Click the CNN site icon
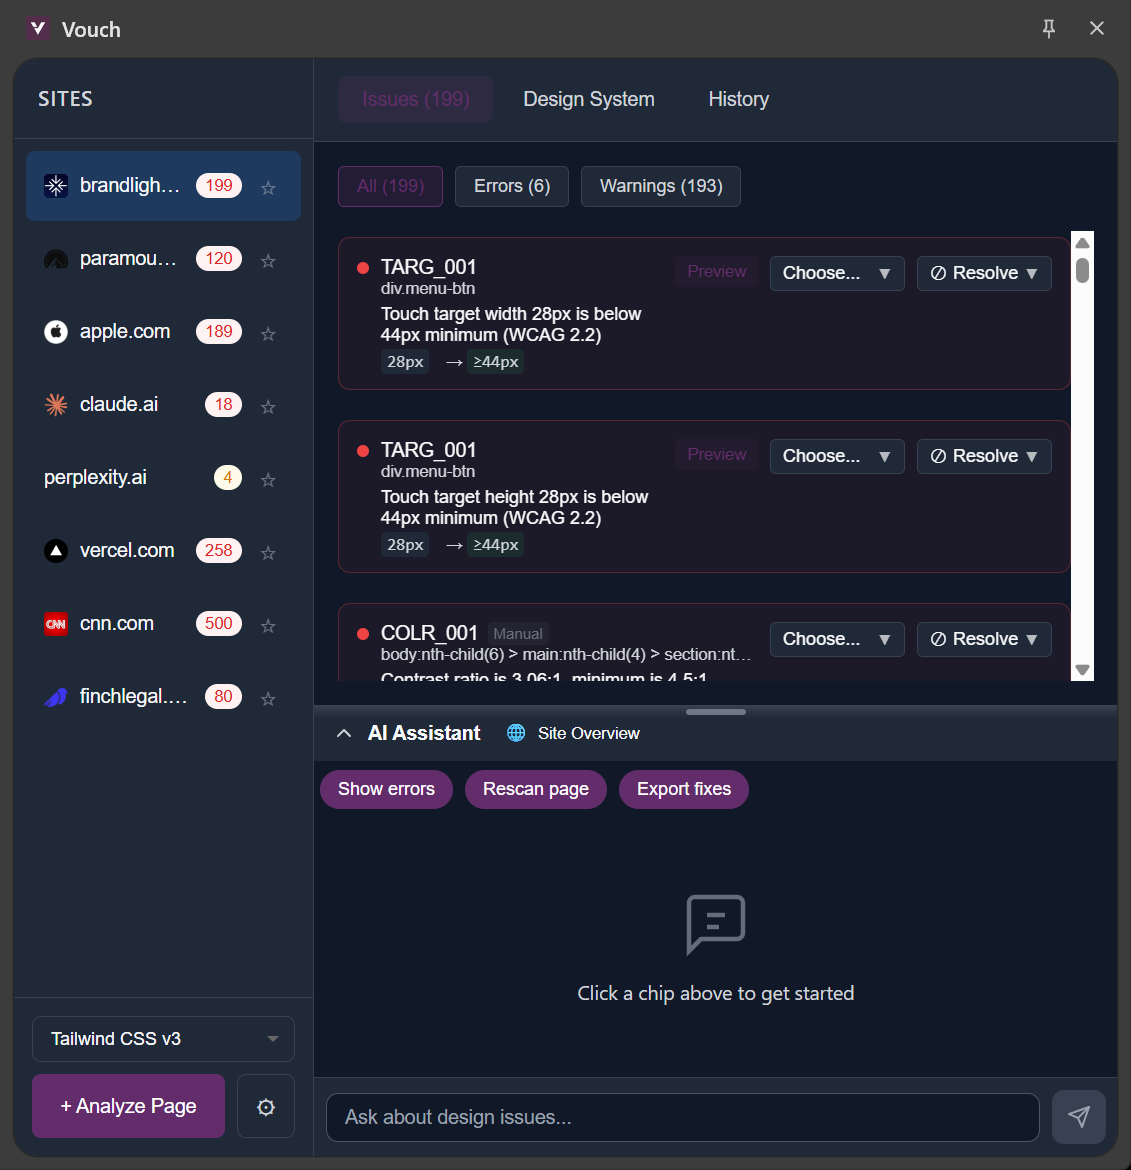 point(56,623)
